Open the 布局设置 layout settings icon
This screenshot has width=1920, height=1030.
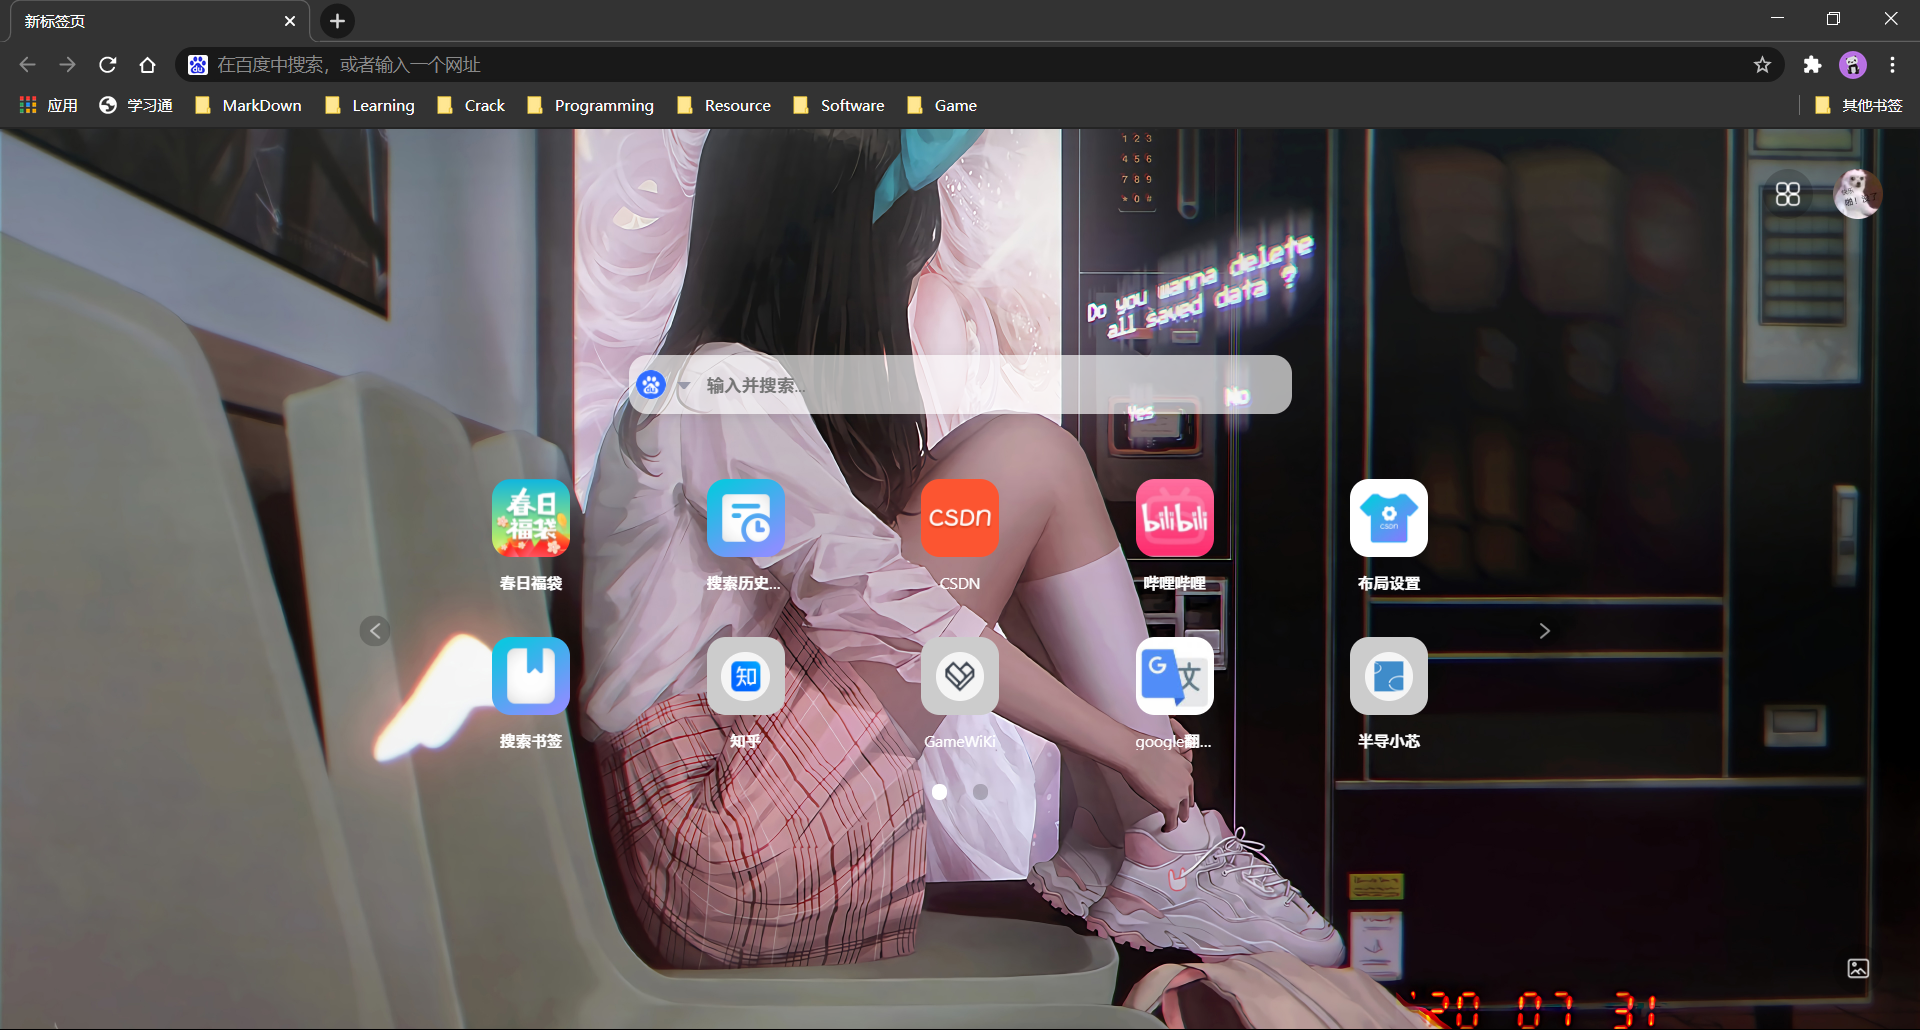[x=1389, y=518]
